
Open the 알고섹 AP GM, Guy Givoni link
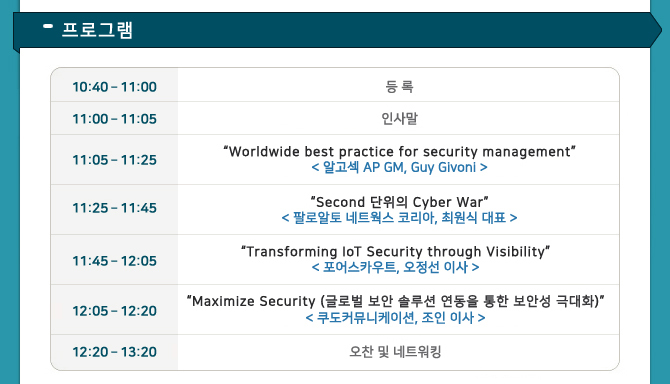399,167
